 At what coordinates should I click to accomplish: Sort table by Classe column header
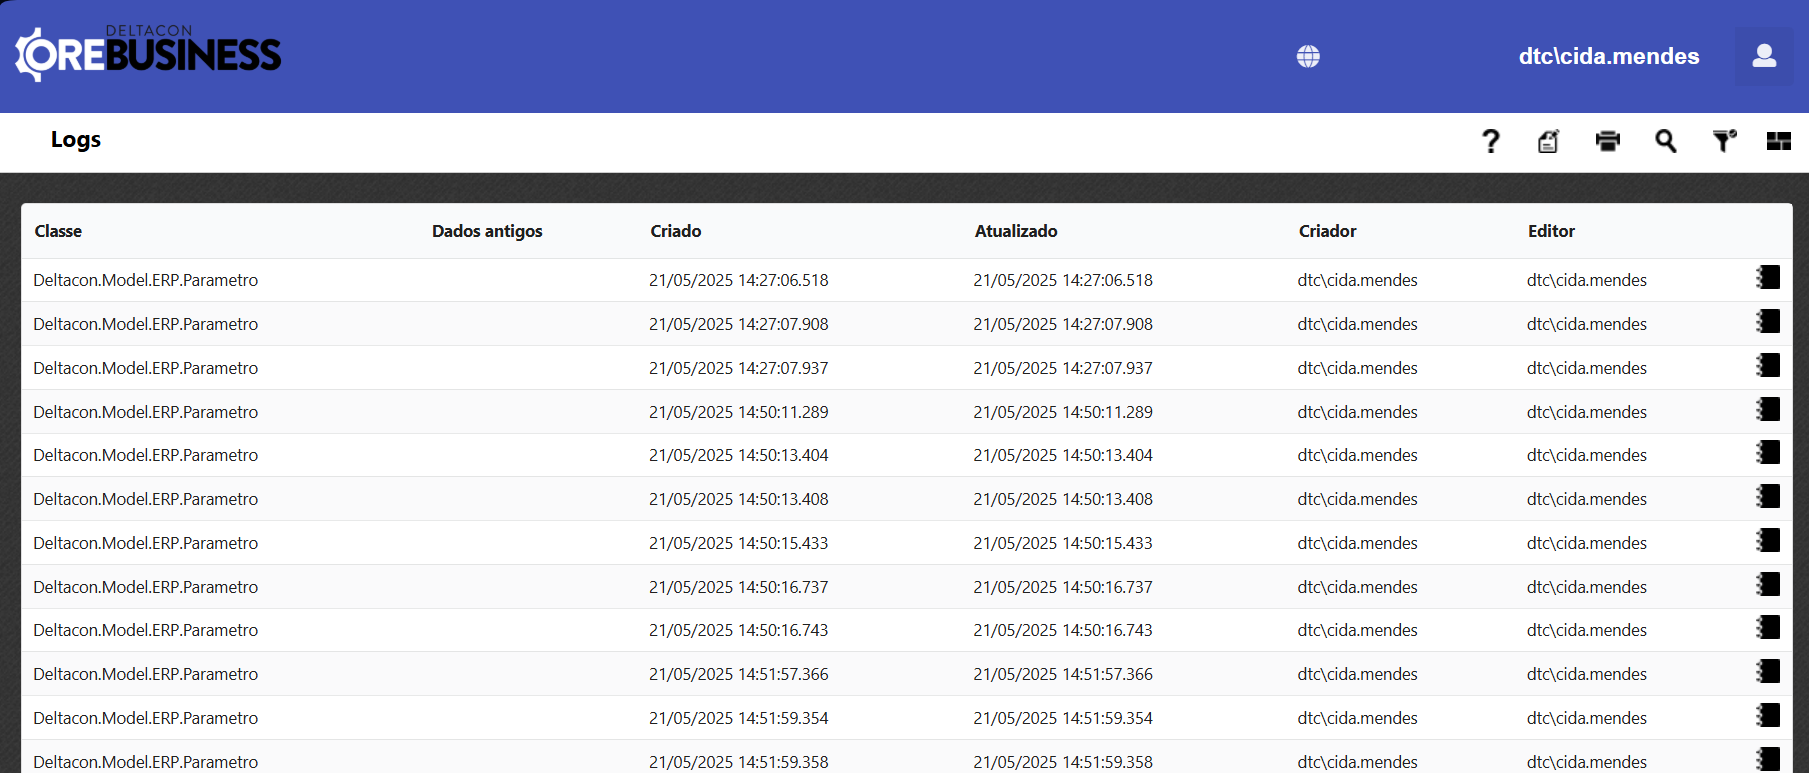(58, 231)
